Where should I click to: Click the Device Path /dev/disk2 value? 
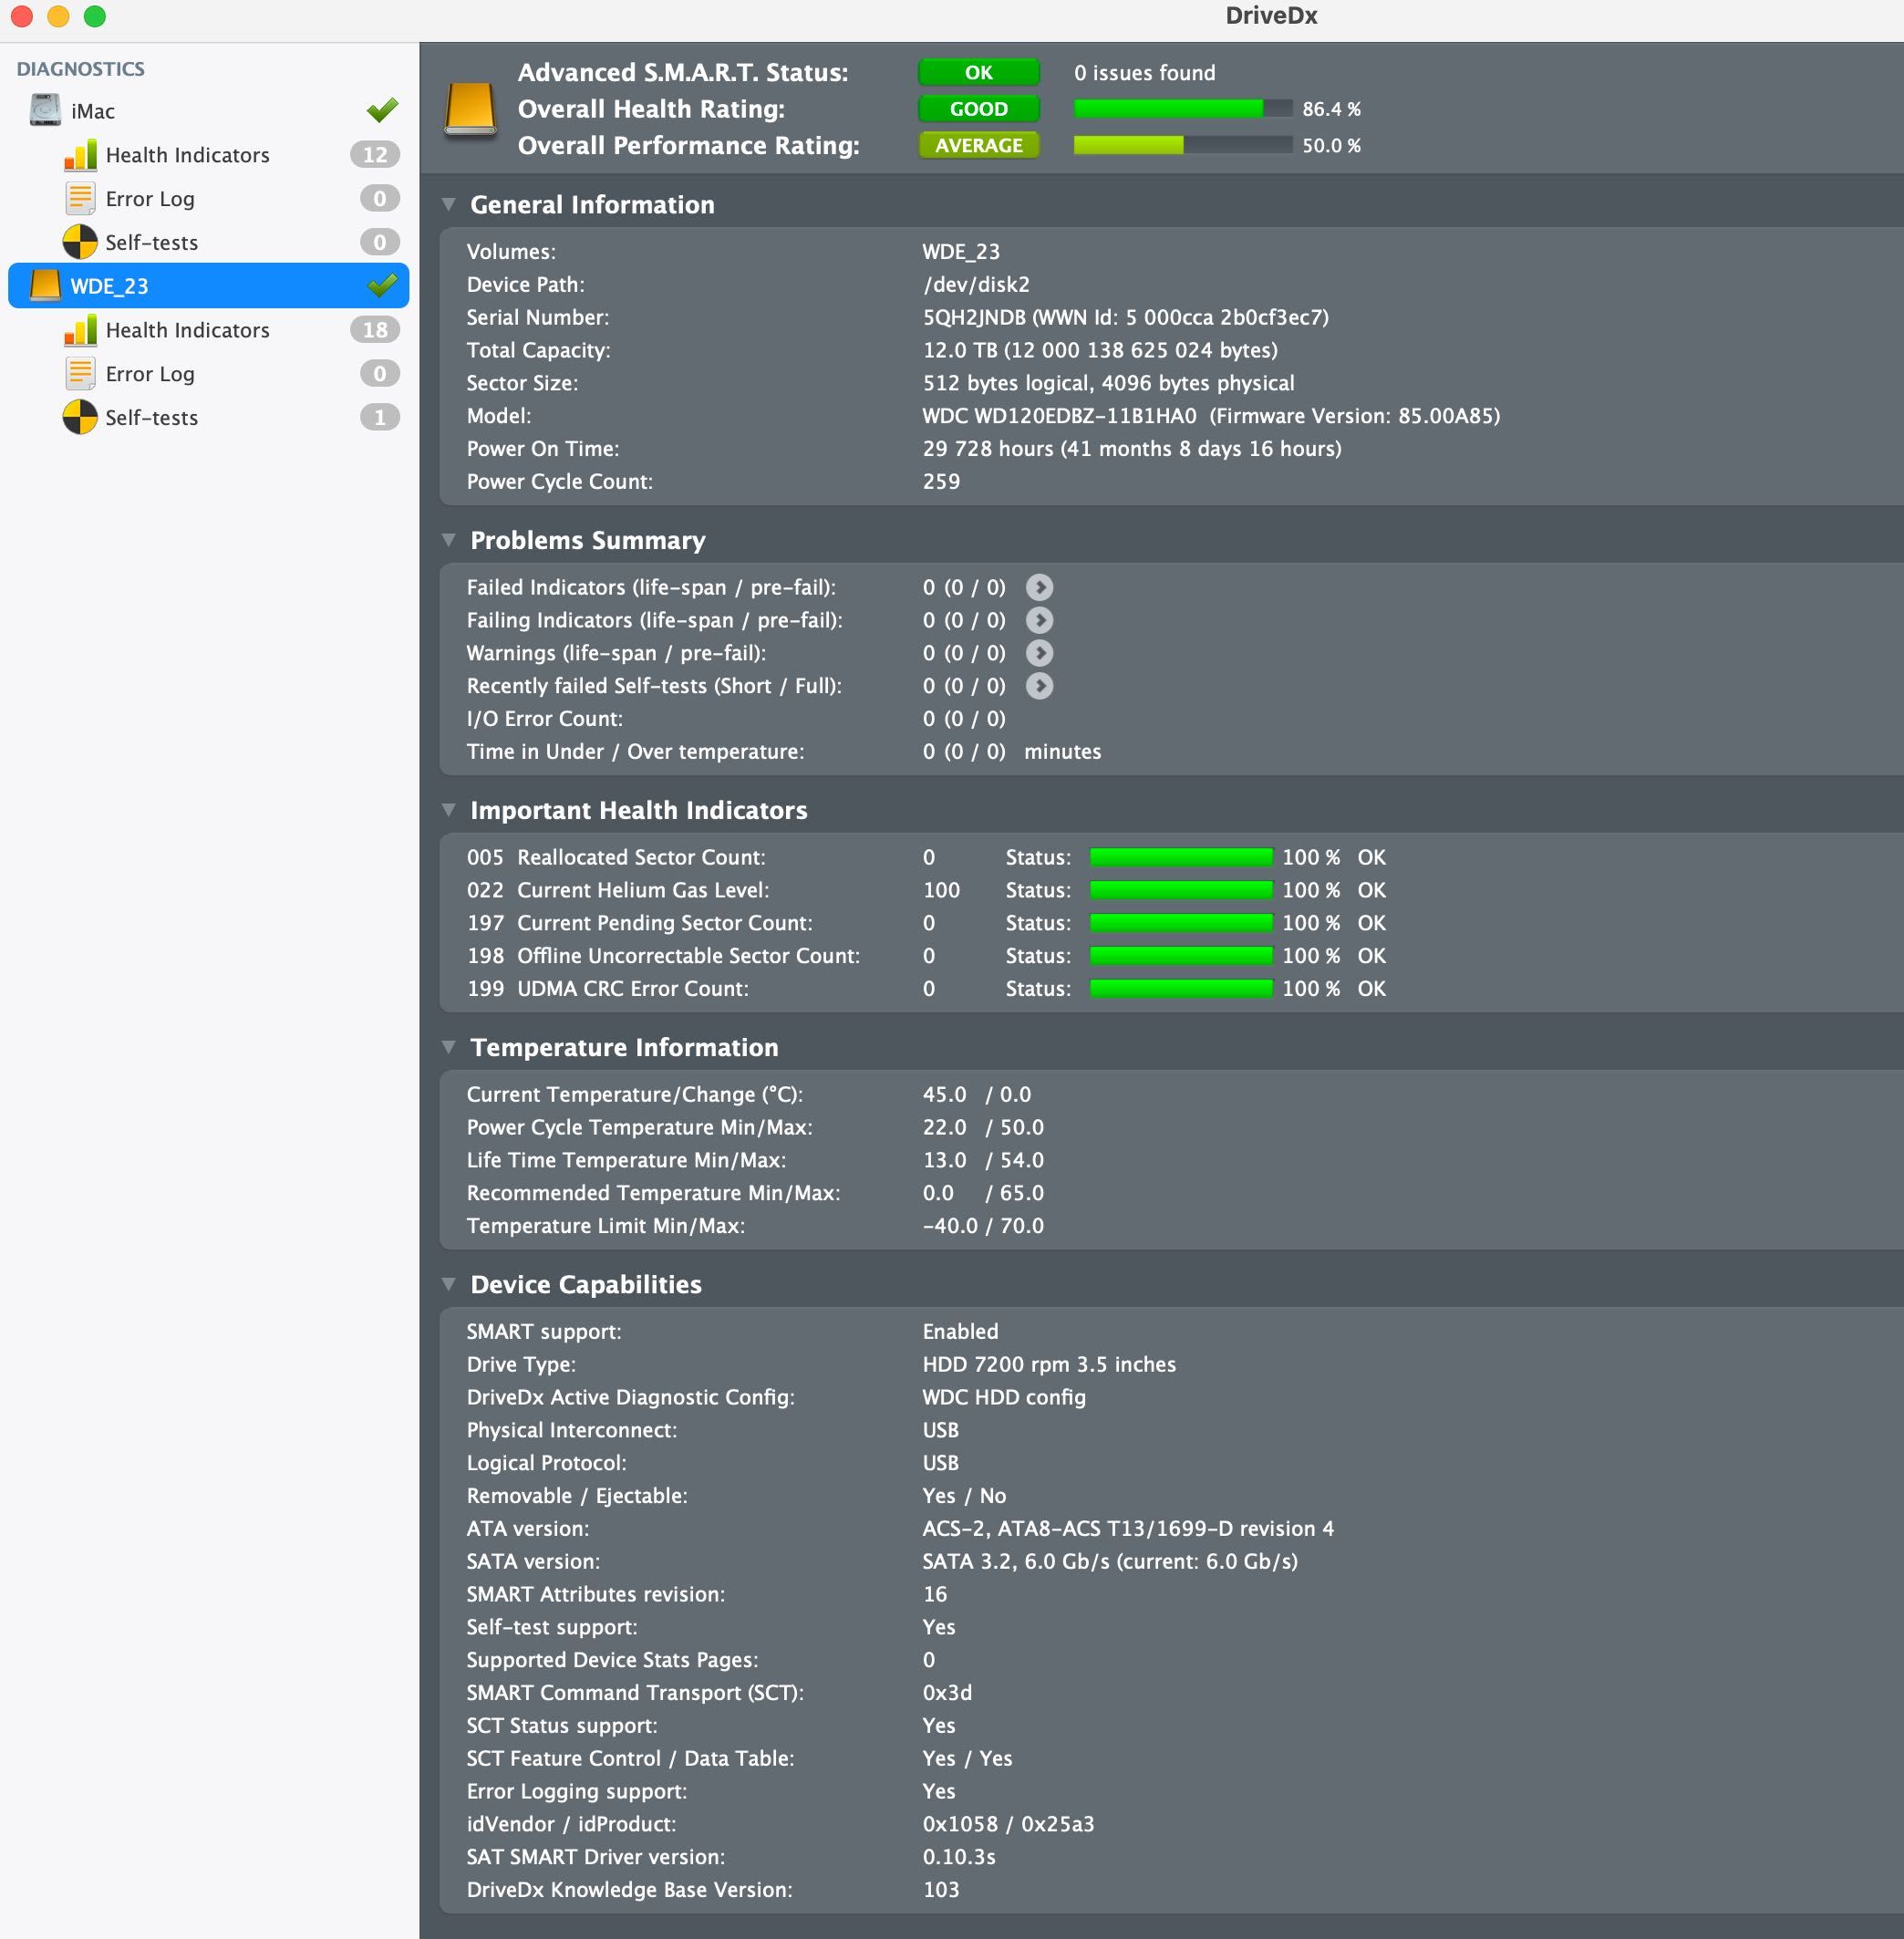coord(976,284)
